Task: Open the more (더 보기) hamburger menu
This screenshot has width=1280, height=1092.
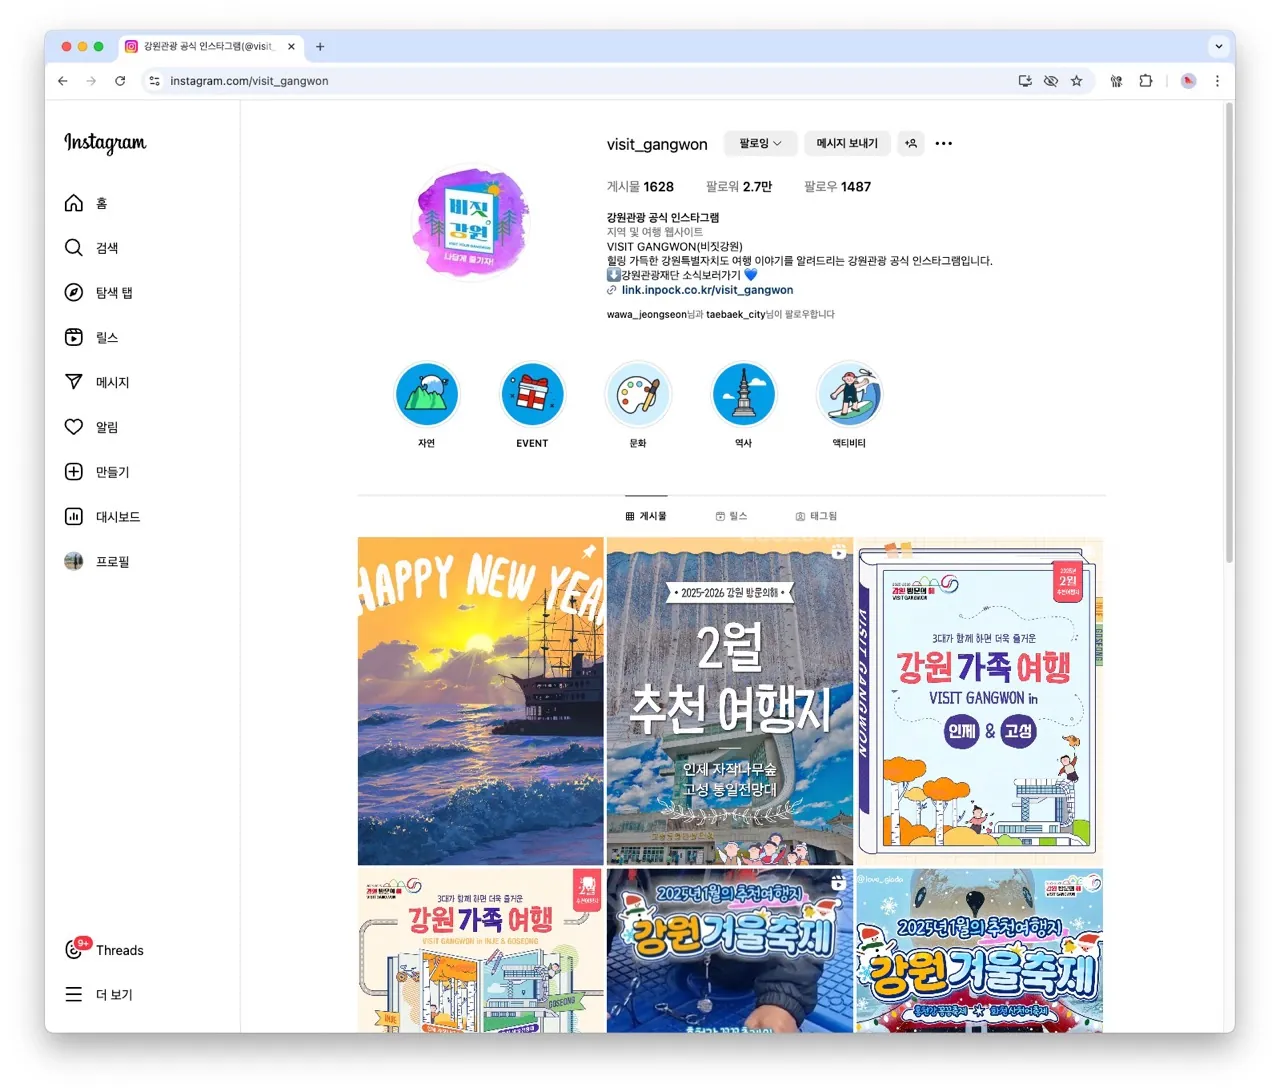Action: (98, 995)
